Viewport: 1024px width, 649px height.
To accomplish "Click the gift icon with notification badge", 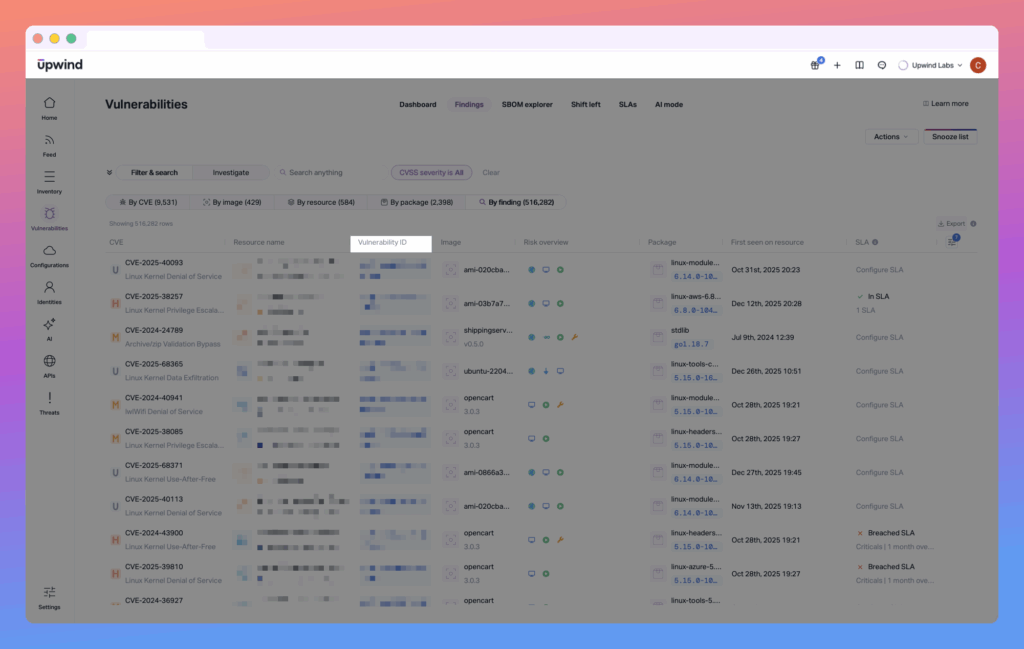I will [x=815, y=65].
